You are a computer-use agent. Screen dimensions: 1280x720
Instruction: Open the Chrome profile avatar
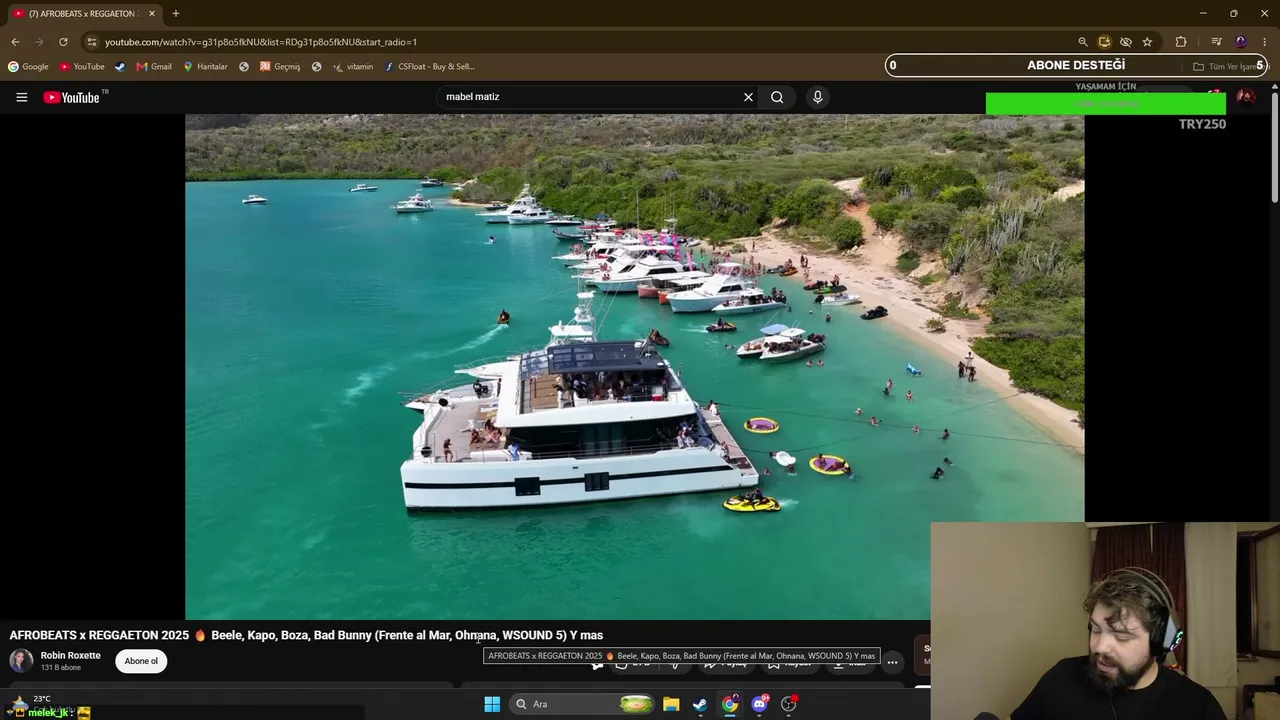point(1241,42)
